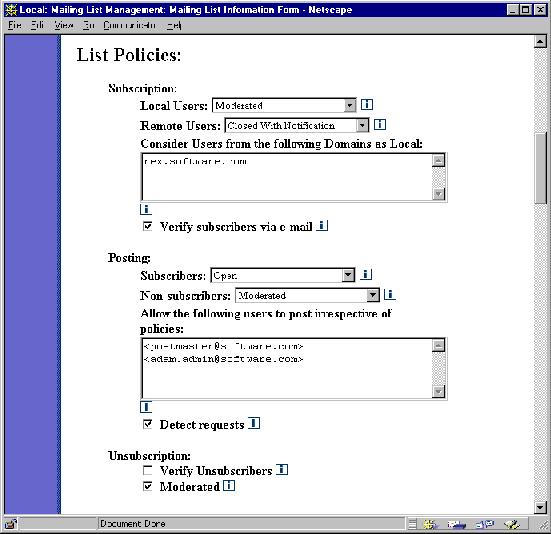Uncheck the Unsubscription Moderated checkbox
551x534 pixels.
click(148, 486)
